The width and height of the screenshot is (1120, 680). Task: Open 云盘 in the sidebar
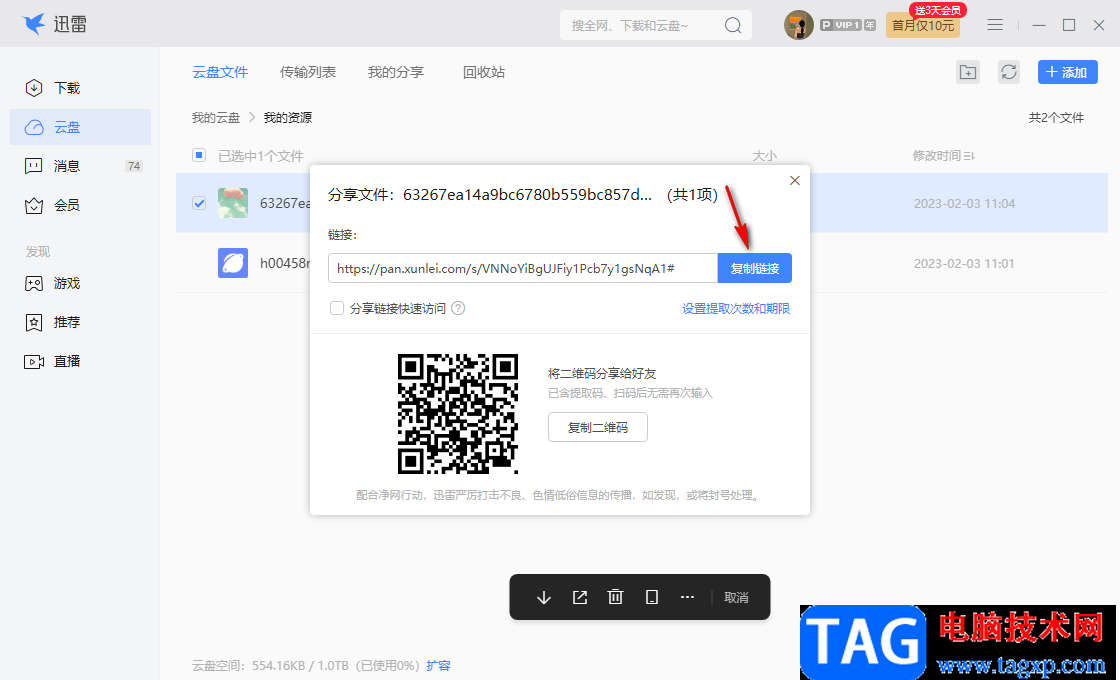80,127
